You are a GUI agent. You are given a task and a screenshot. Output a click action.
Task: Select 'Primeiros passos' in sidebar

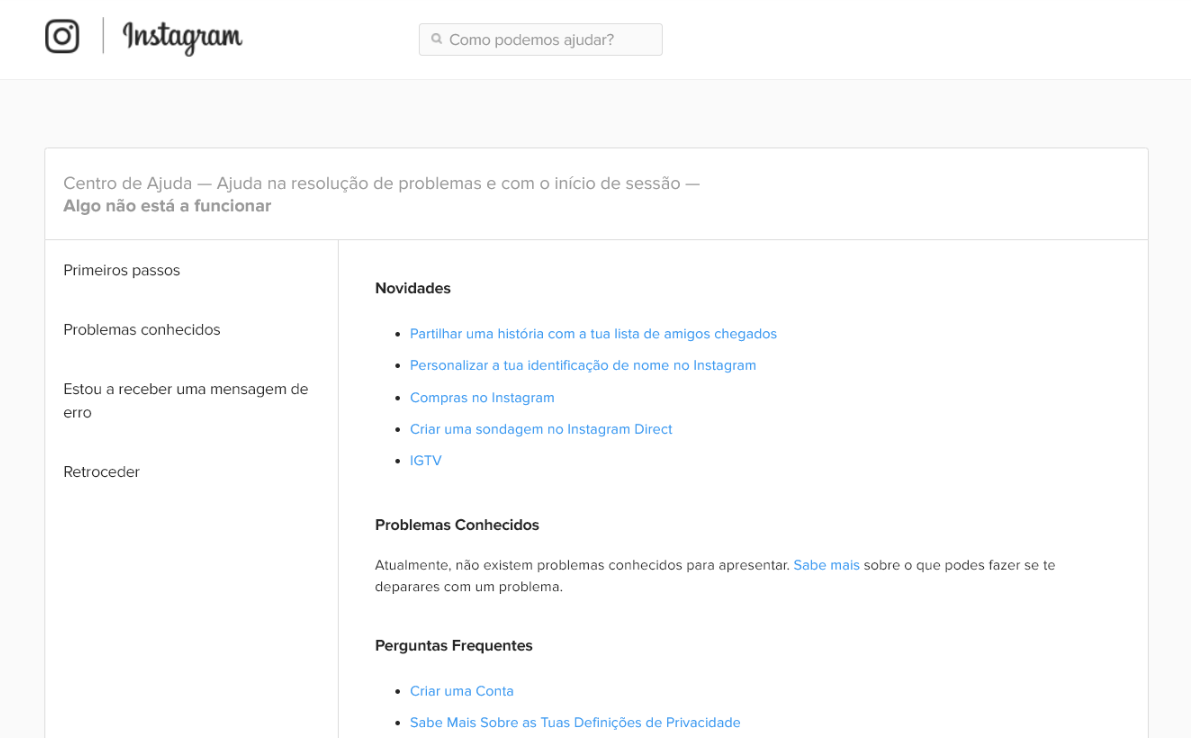point(122,270)
